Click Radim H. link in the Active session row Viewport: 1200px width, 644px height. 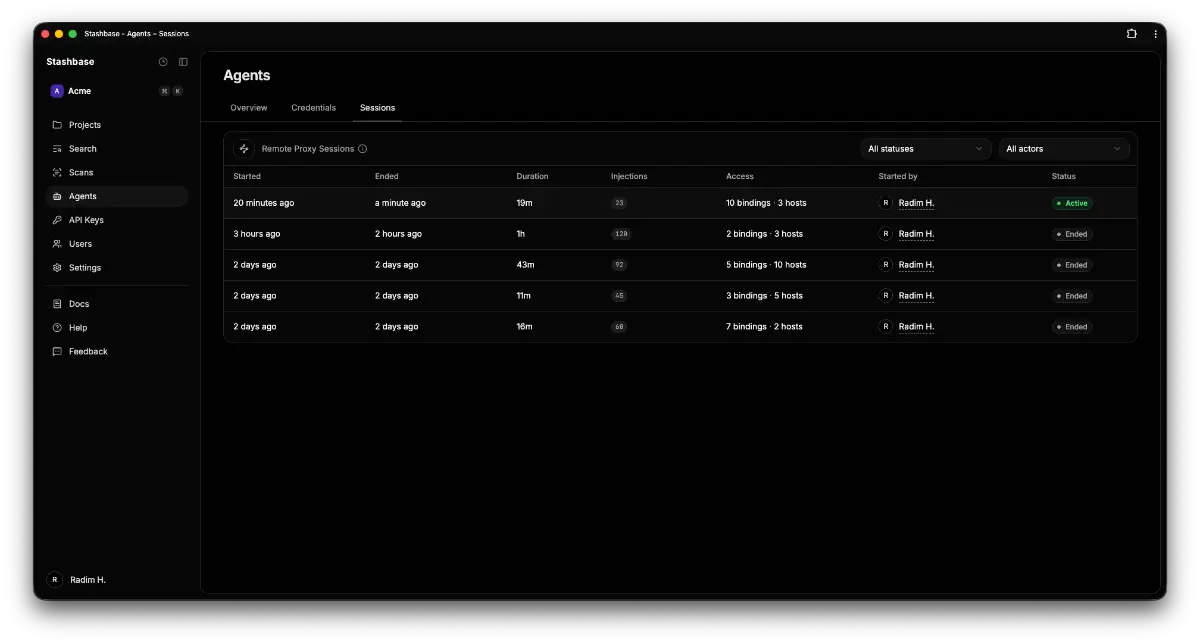click(916, 203)
